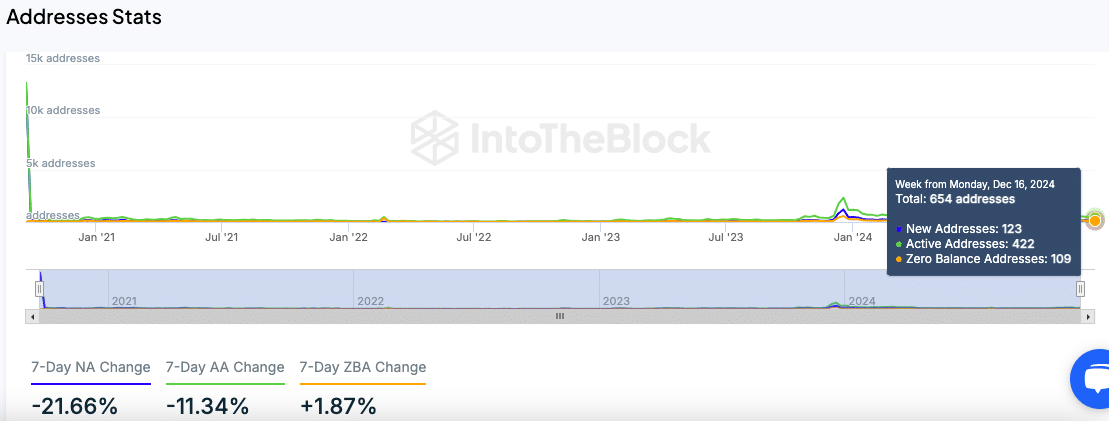Click the orange data point marker
This screenshot has height=421, width=1109.
(1095, 219)
